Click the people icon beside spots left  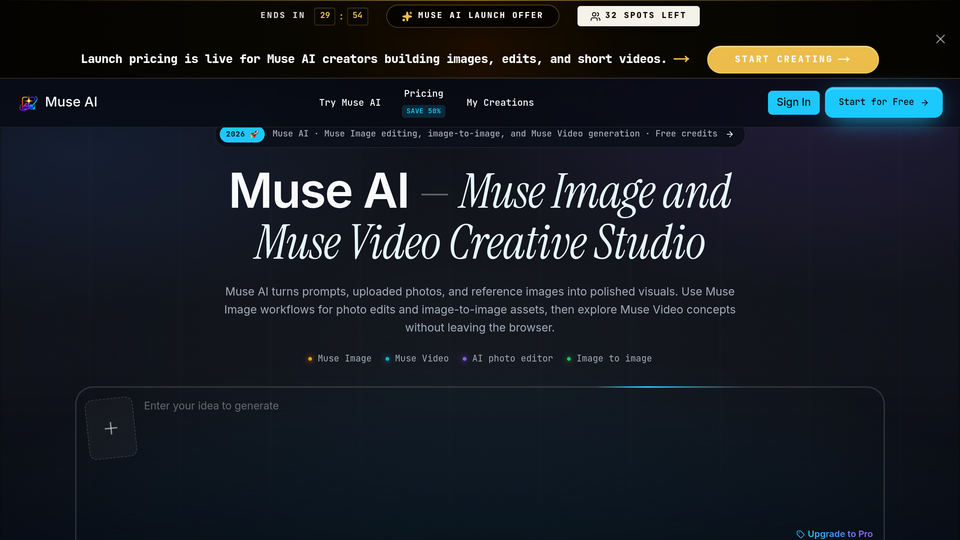[x=594, y=17]
